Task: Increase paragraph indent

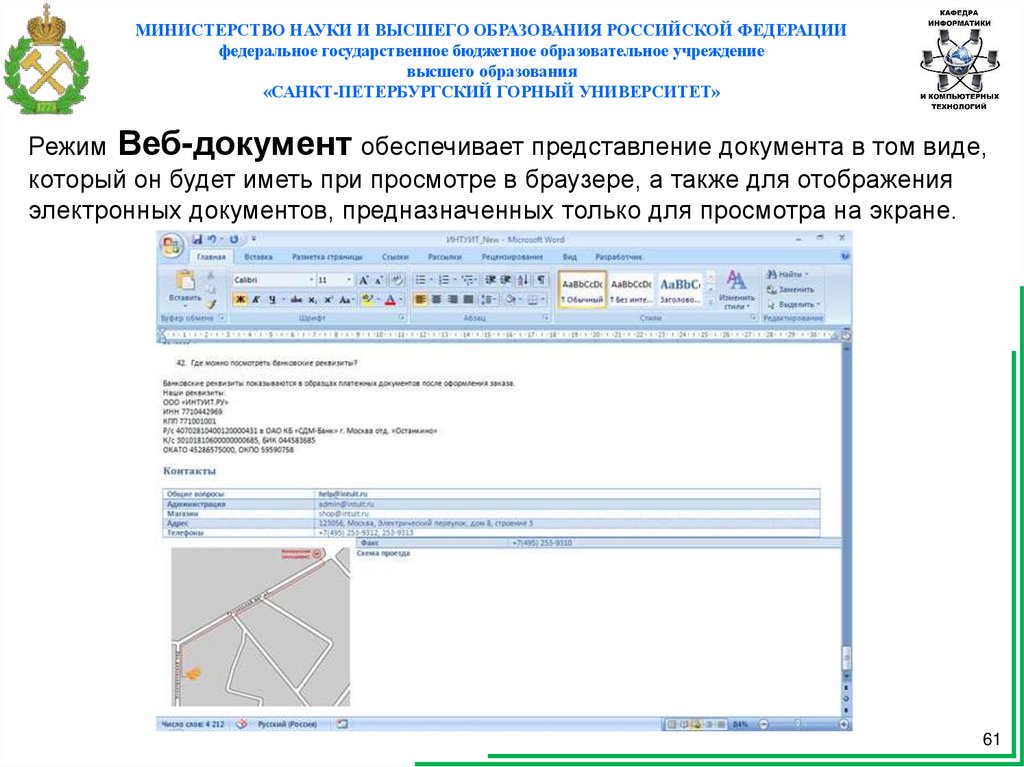Action: (x=505, y=280)
